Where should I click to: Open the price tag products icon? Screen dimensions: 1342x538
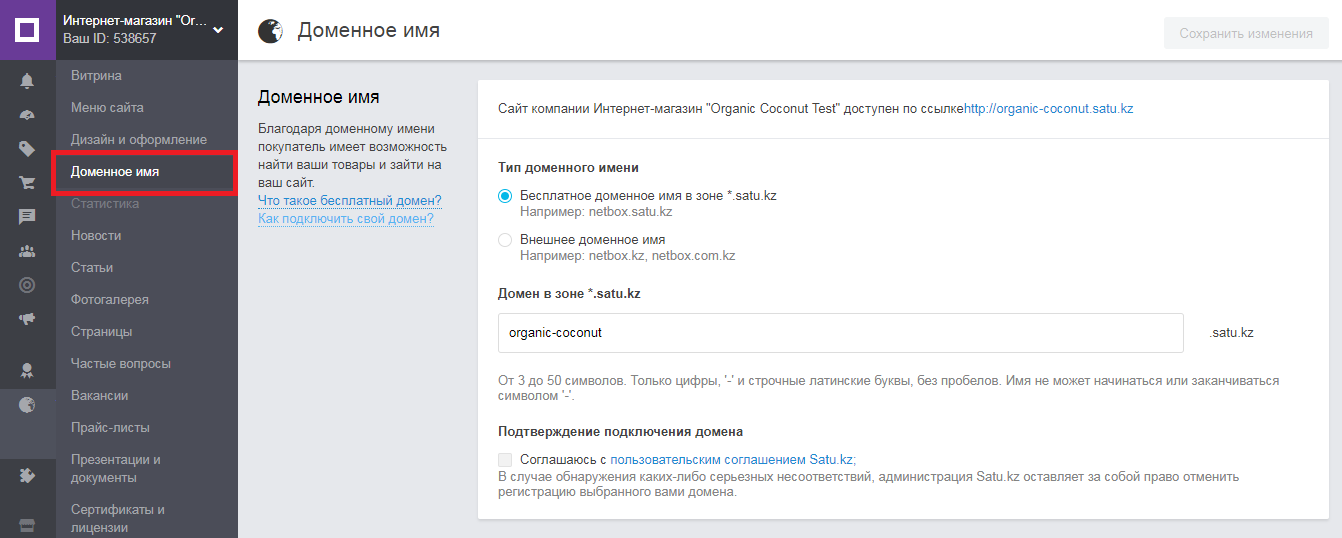[x=27, y=149]
